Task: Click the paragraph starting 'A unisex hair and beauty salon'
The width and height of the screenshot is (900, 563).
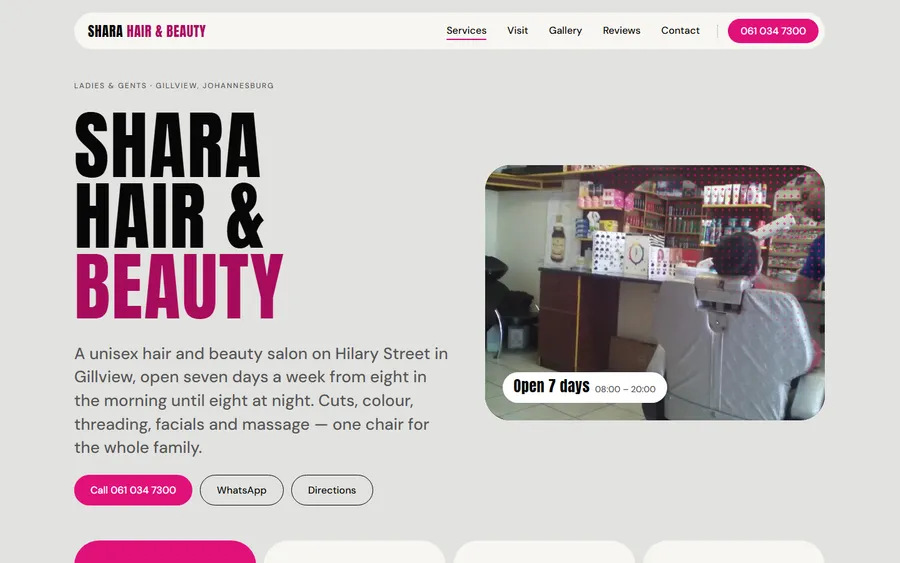Action: (261, 401)
